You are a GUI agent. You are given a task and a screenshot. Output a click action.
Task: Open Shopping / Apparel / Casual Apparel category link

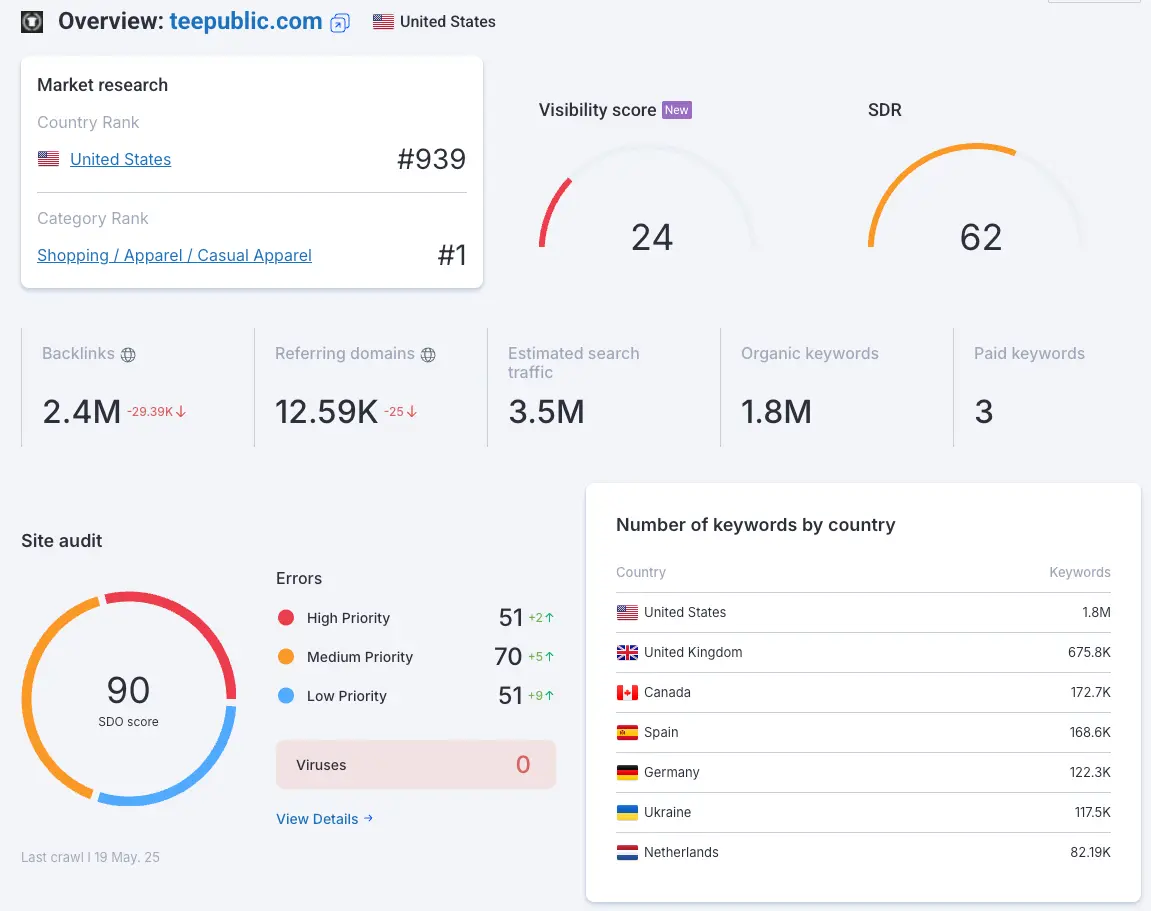174,255
